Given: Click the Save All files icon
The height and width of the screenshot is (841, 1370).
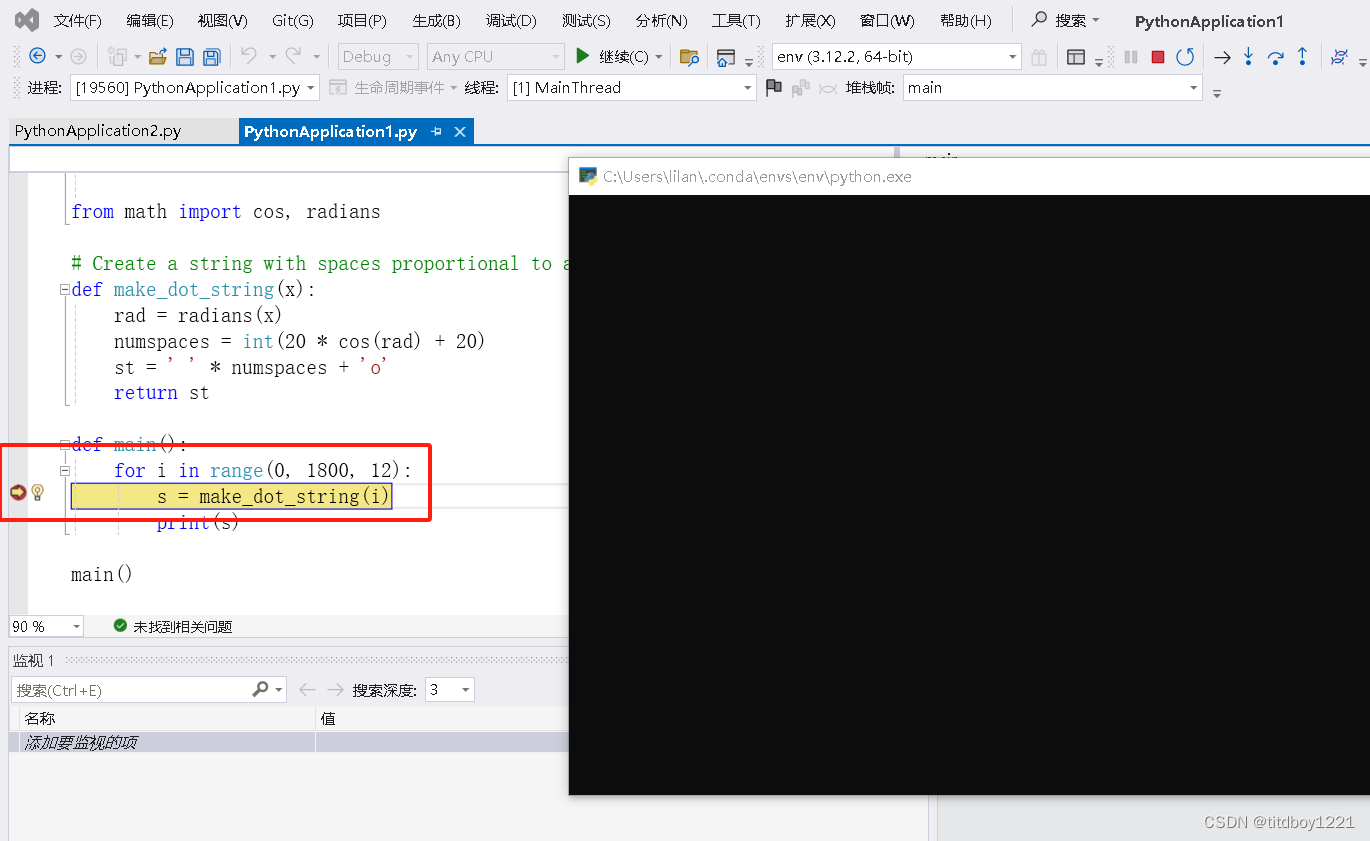Looking at the screenshot, I should pyautogui.click(x=211, y=56).
